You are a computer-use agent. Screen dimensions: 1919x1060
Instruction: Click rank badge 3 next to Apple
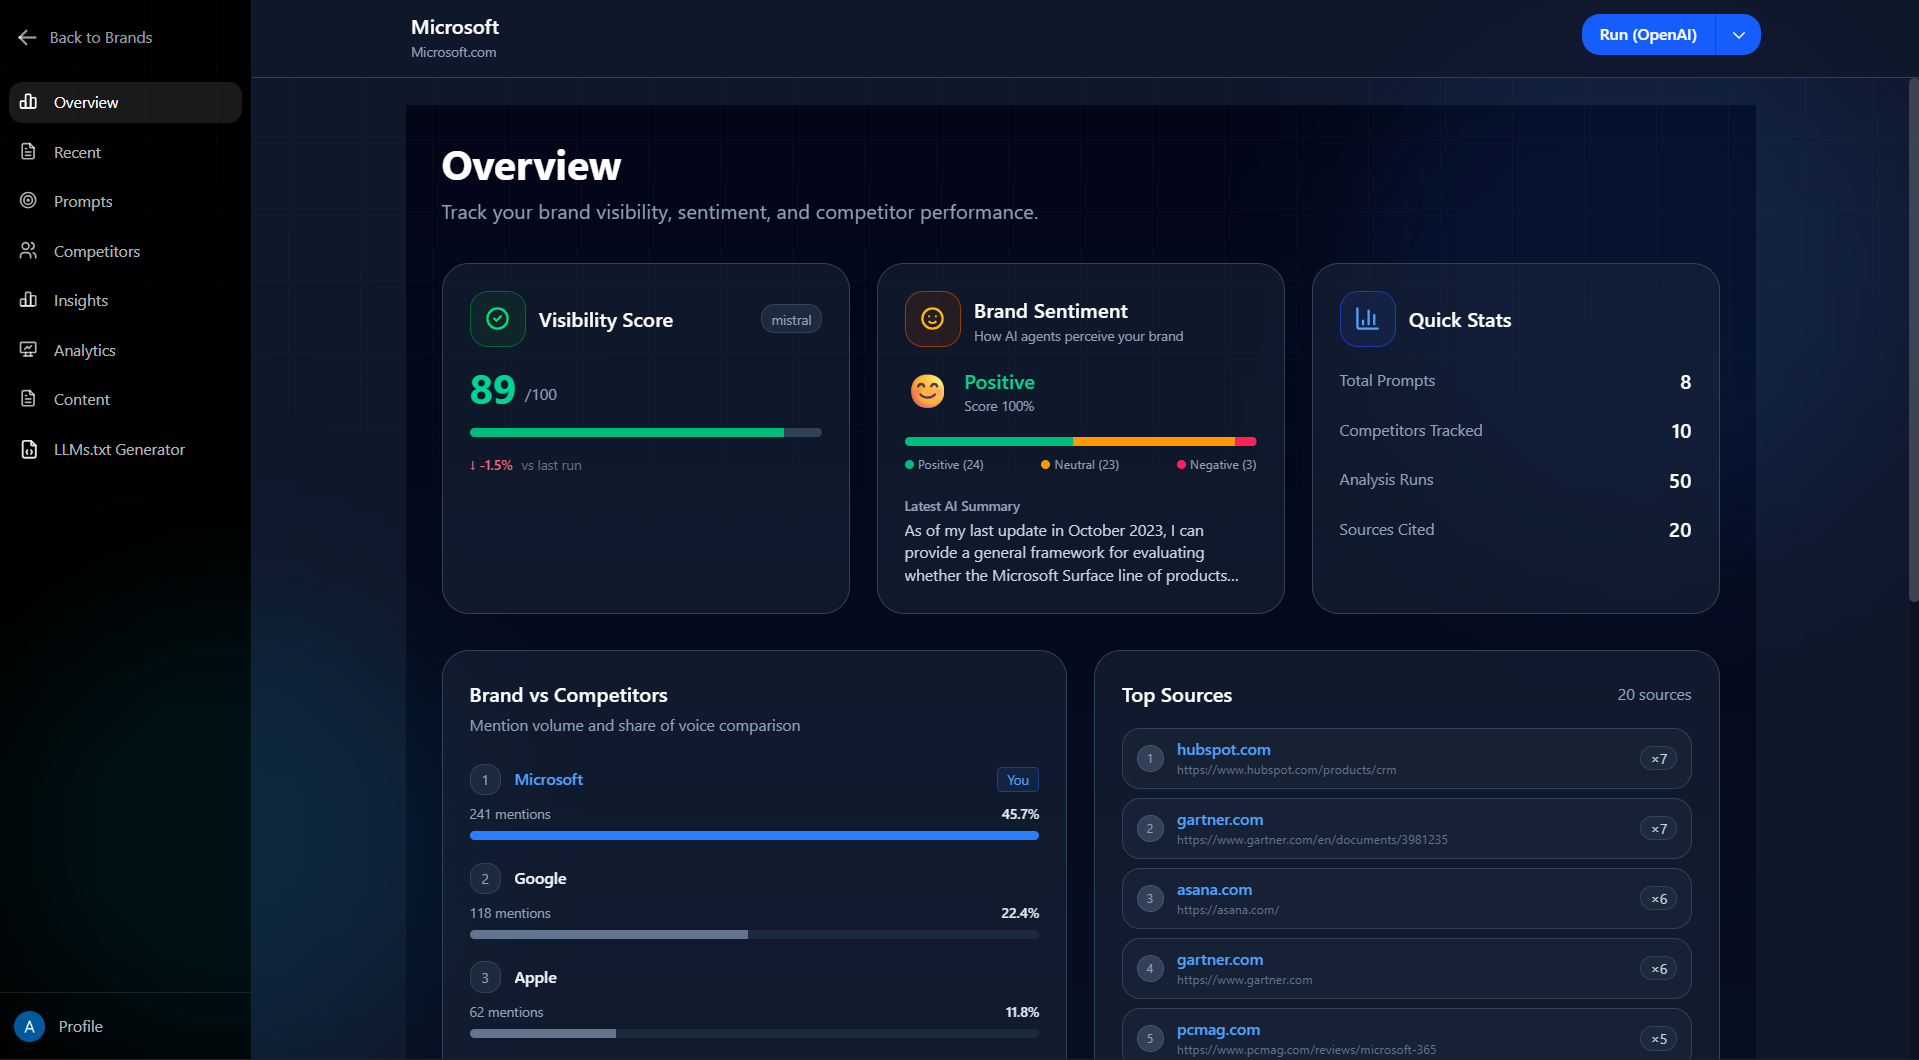click(485, 977)
